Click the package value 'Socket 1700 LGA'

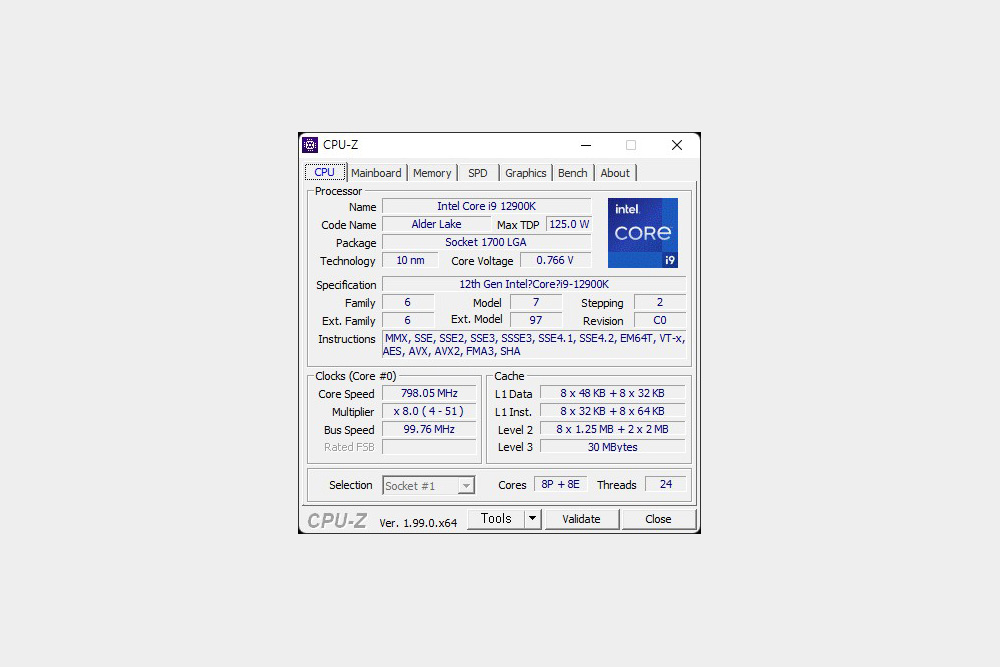click(487, 242)
